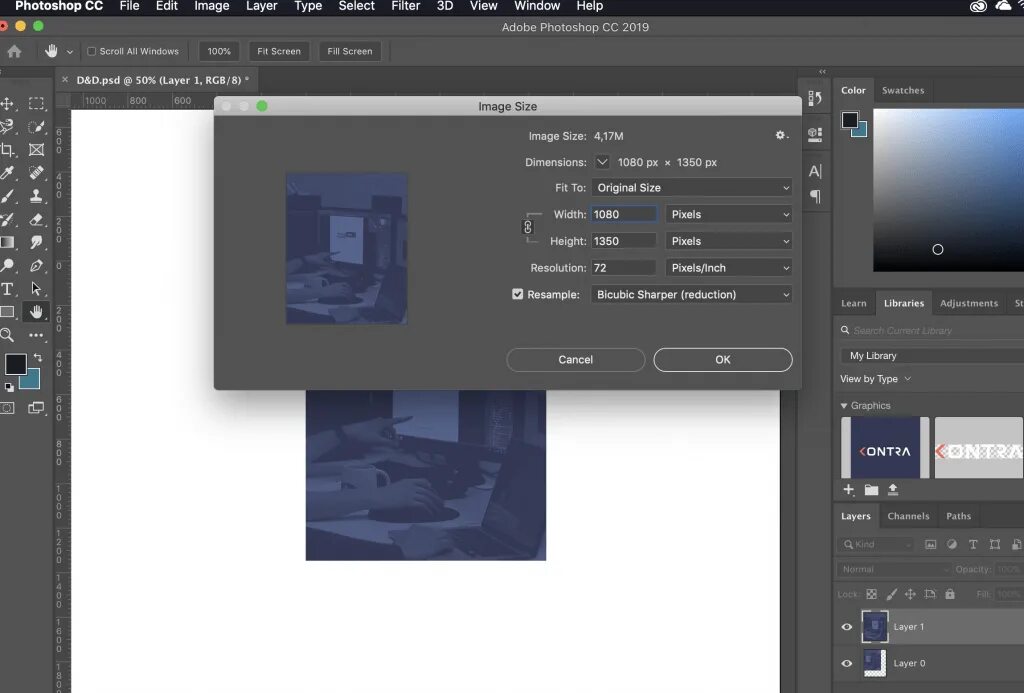This screenshot has width=1024, height=693.
Task: Select the Crop tool
Action: tap(7, 150)
